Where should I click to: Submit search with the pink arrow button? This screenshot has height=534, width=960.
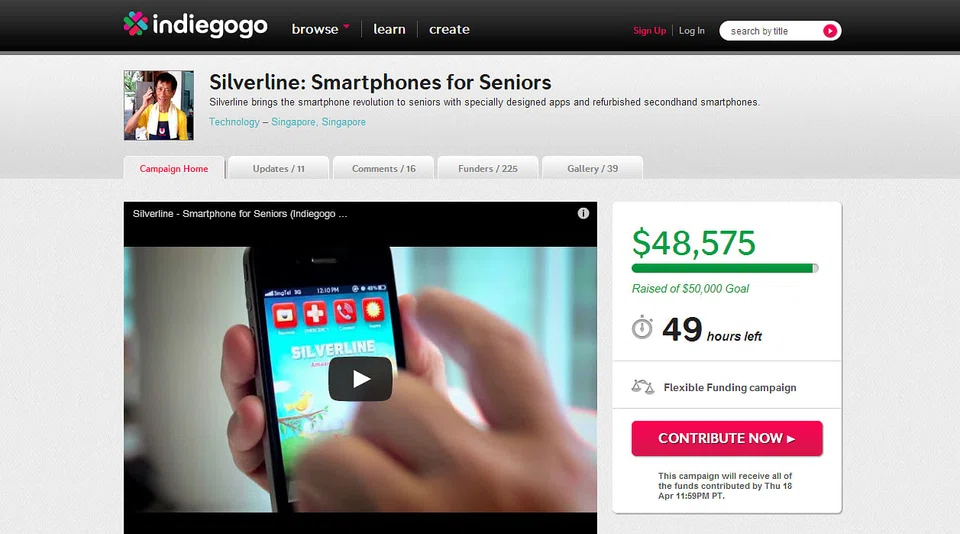point(830,31)
